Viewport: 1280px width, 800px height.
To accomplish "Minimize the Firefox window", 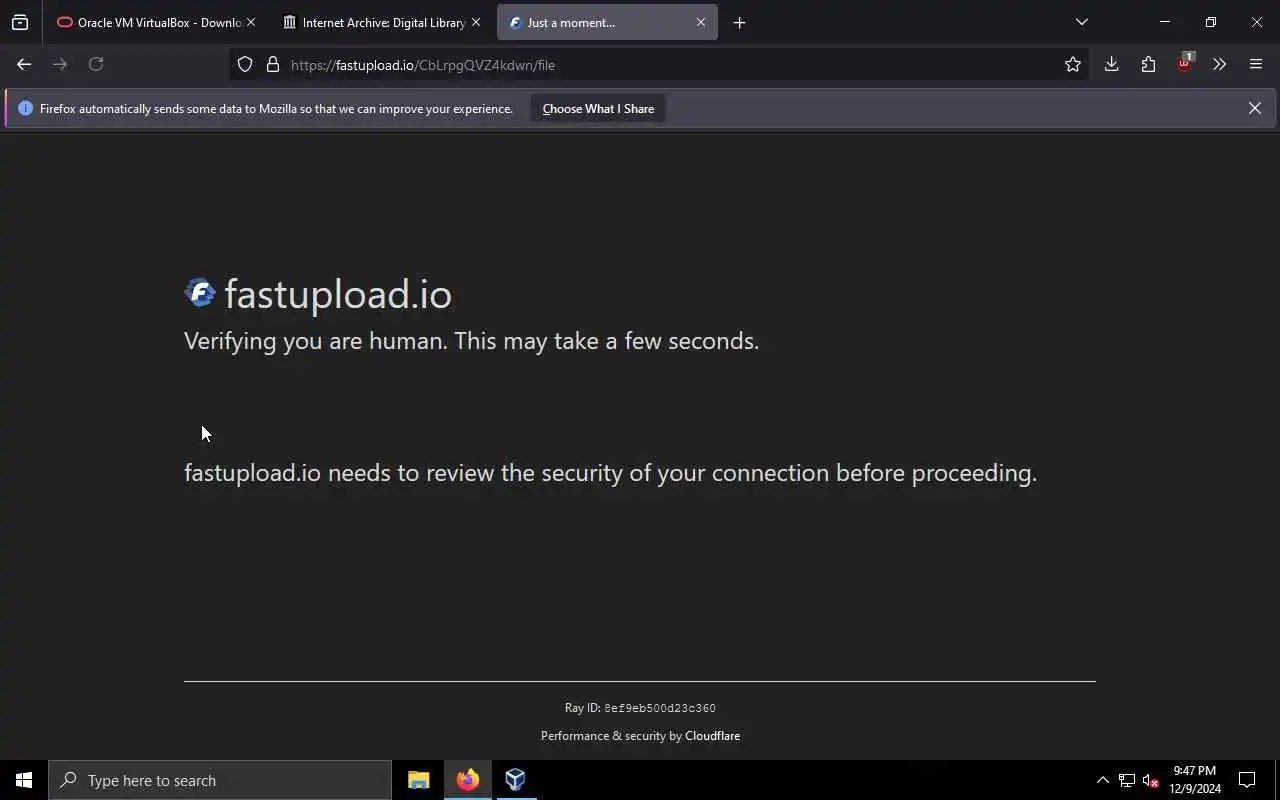I will [x=1164, y=22].
